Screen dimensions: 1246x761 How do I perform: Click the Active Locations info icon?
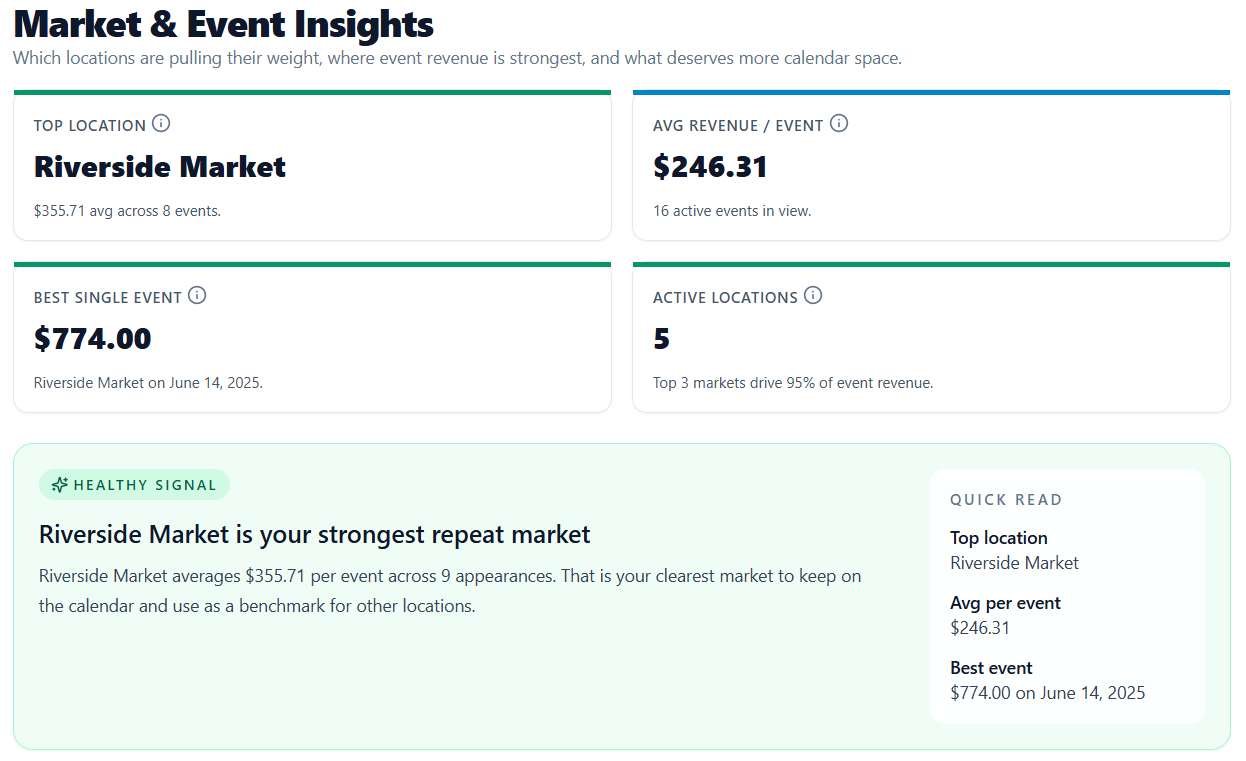[x=814, y=296]
